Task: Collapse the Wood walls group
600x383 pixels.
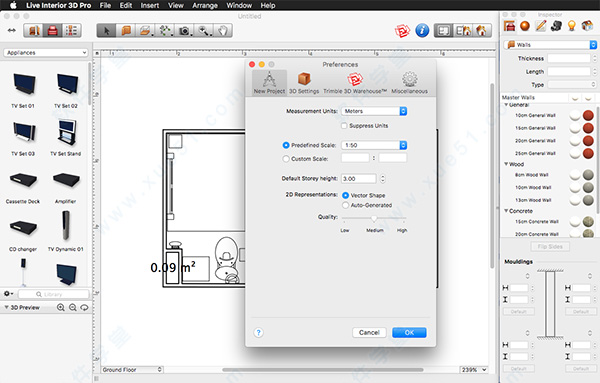Action: coord(506,164)
